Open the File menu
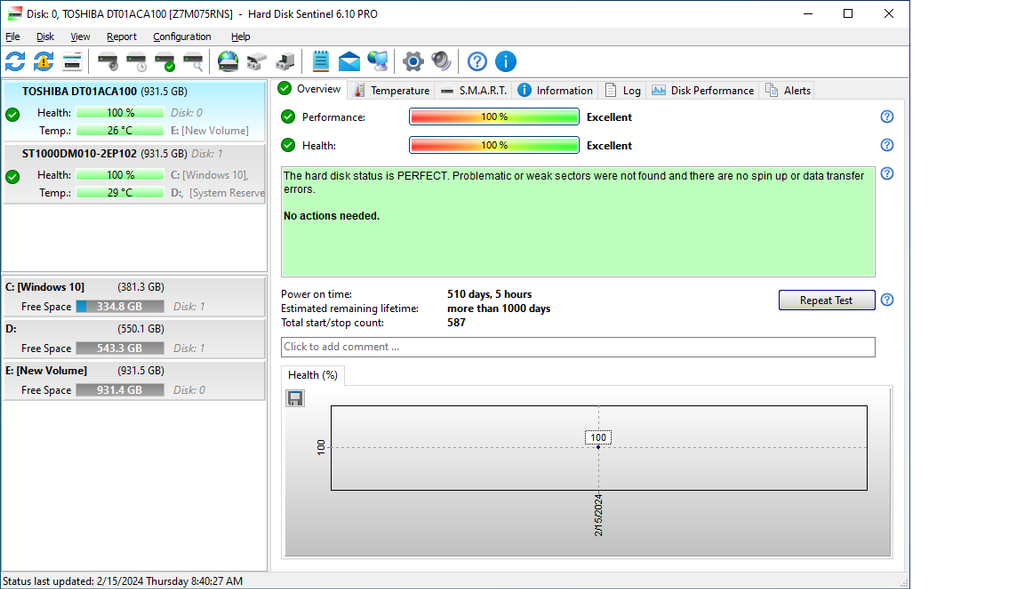The image size is (1024, 589). pyautogui.click(x=12, y=37)
